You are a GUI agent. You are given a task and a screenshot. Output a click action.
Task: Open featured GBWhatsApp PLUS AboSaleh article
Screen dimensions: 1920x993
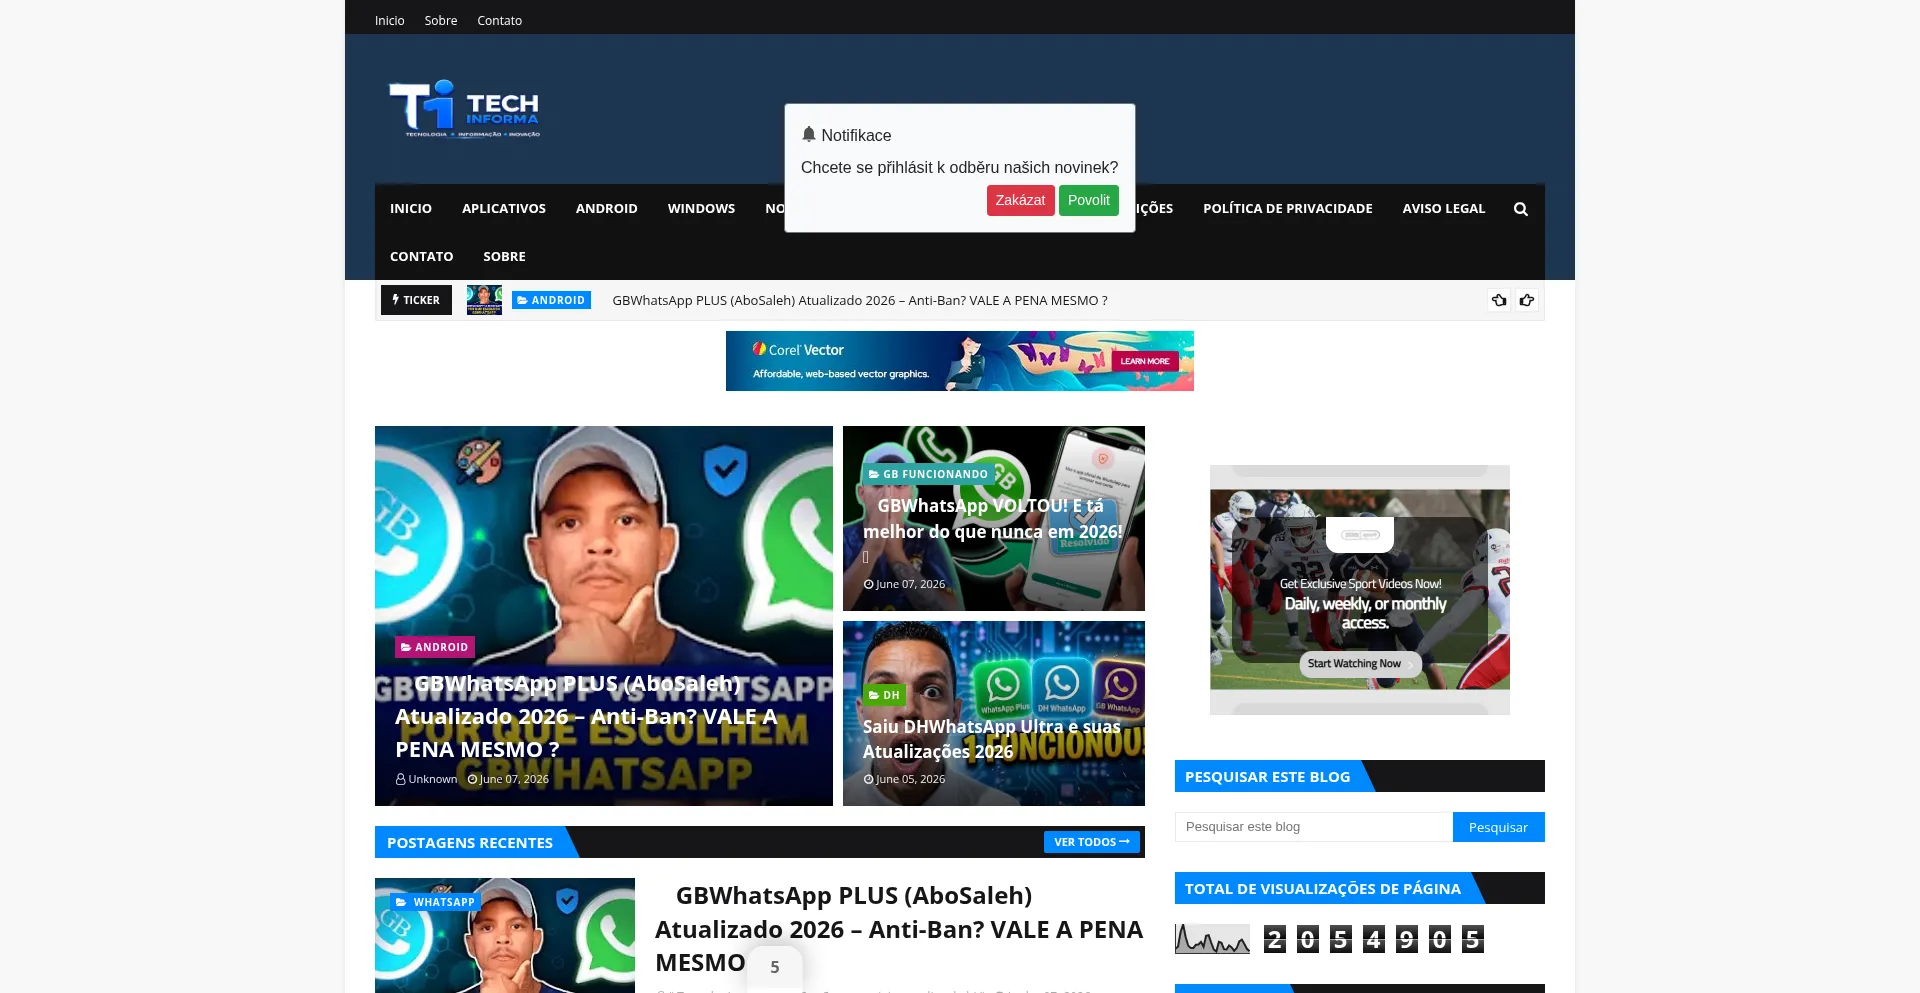[586, 716]
